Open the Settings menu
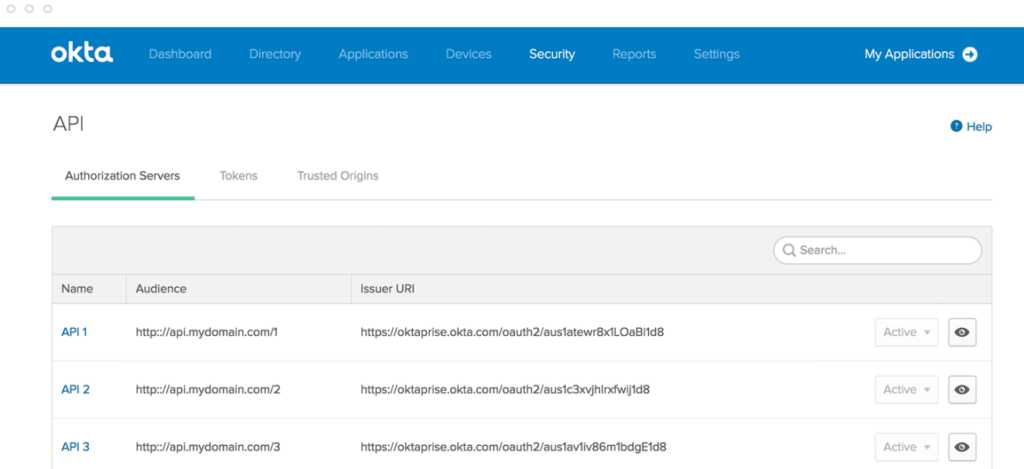 click(x=716, y=54)
